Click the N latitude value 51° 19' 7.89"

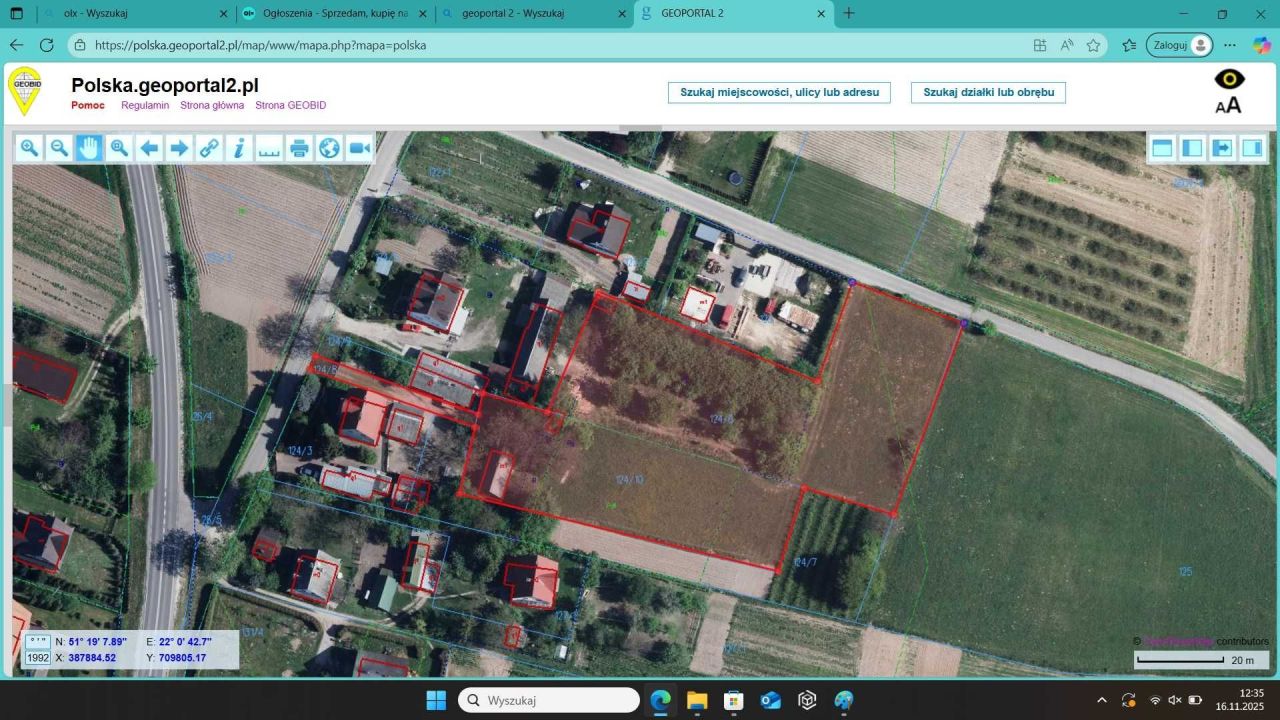(x=98, y=641)
